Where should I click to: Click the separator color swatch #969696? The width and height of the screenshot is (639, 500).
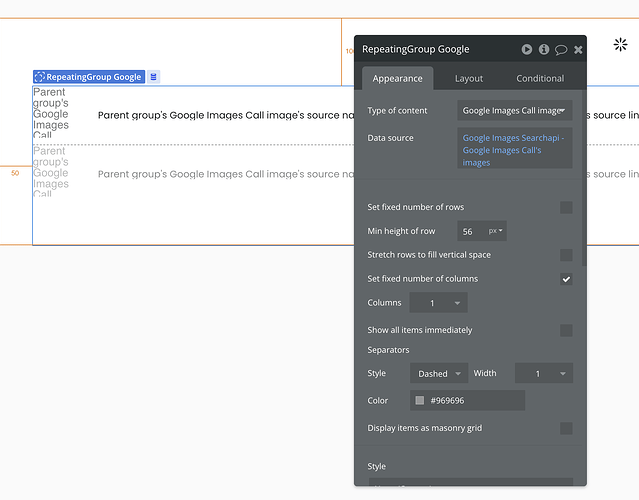420,401
